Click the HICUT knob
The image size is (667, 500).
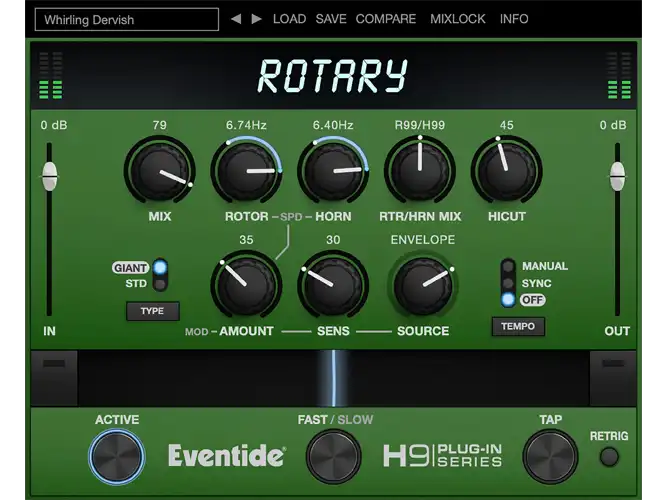(507, 171)
